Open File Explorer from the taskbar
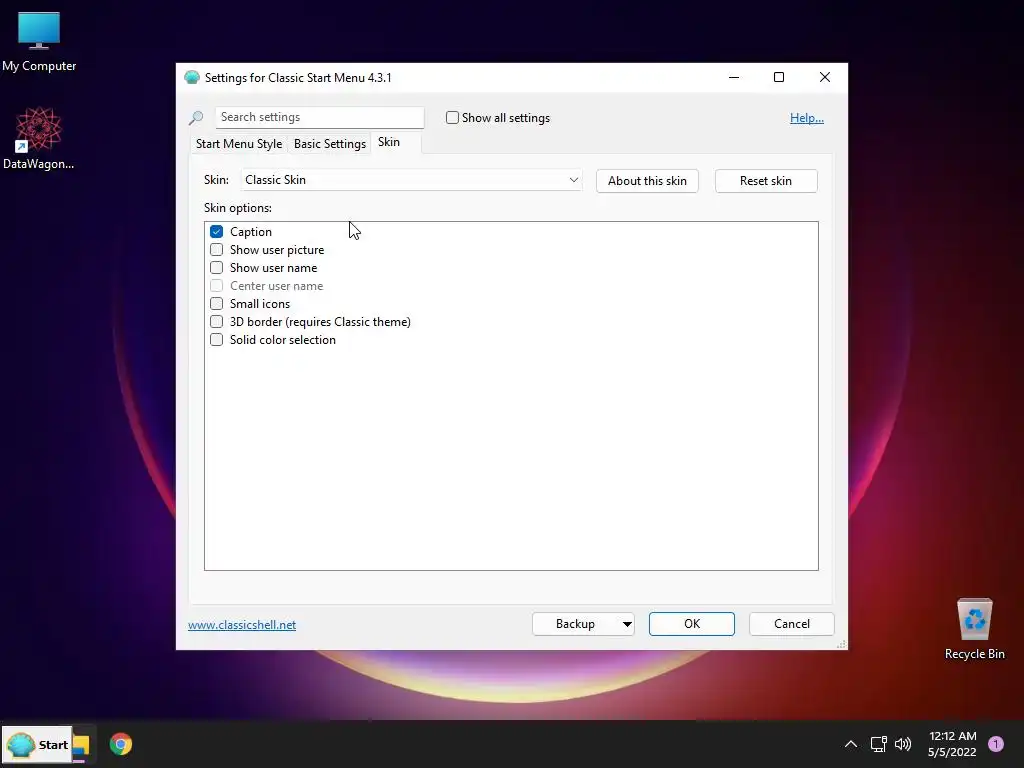This screenshot has width=1024, height=768. (x=82, y=744)
